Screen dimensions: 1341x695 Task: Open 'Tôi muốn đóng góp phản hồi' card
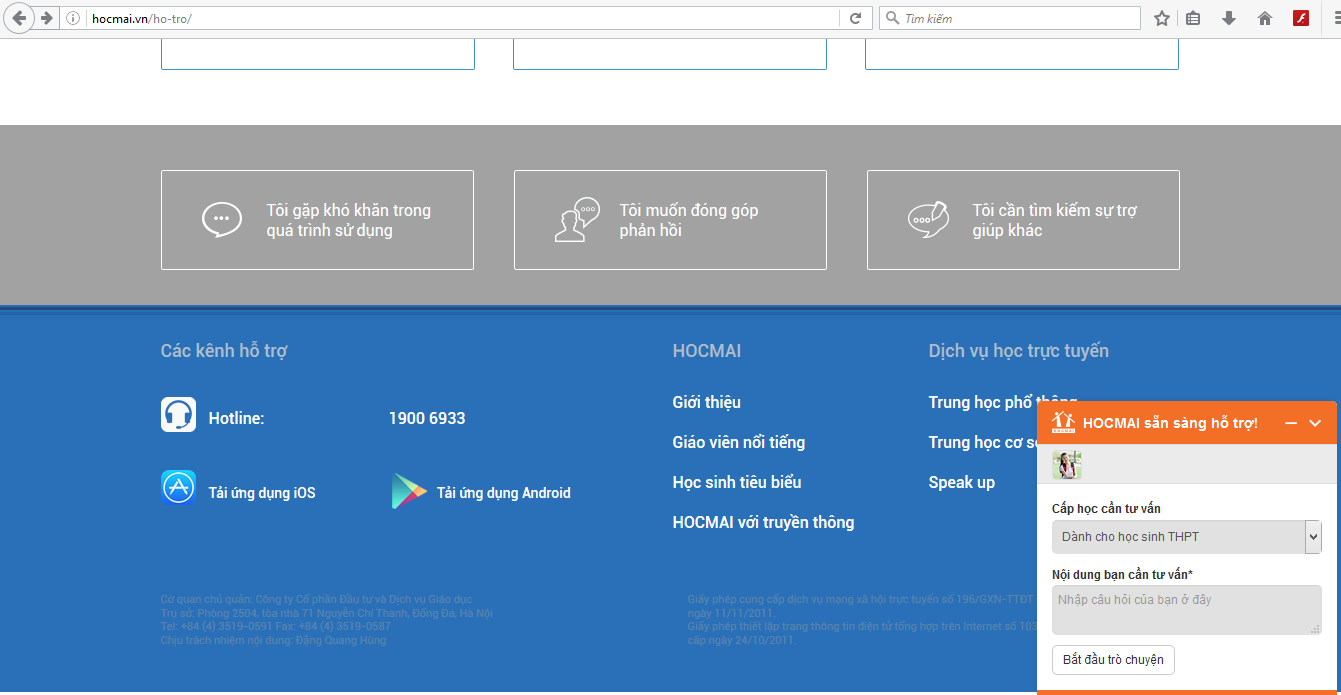click(x=670, y=220)
